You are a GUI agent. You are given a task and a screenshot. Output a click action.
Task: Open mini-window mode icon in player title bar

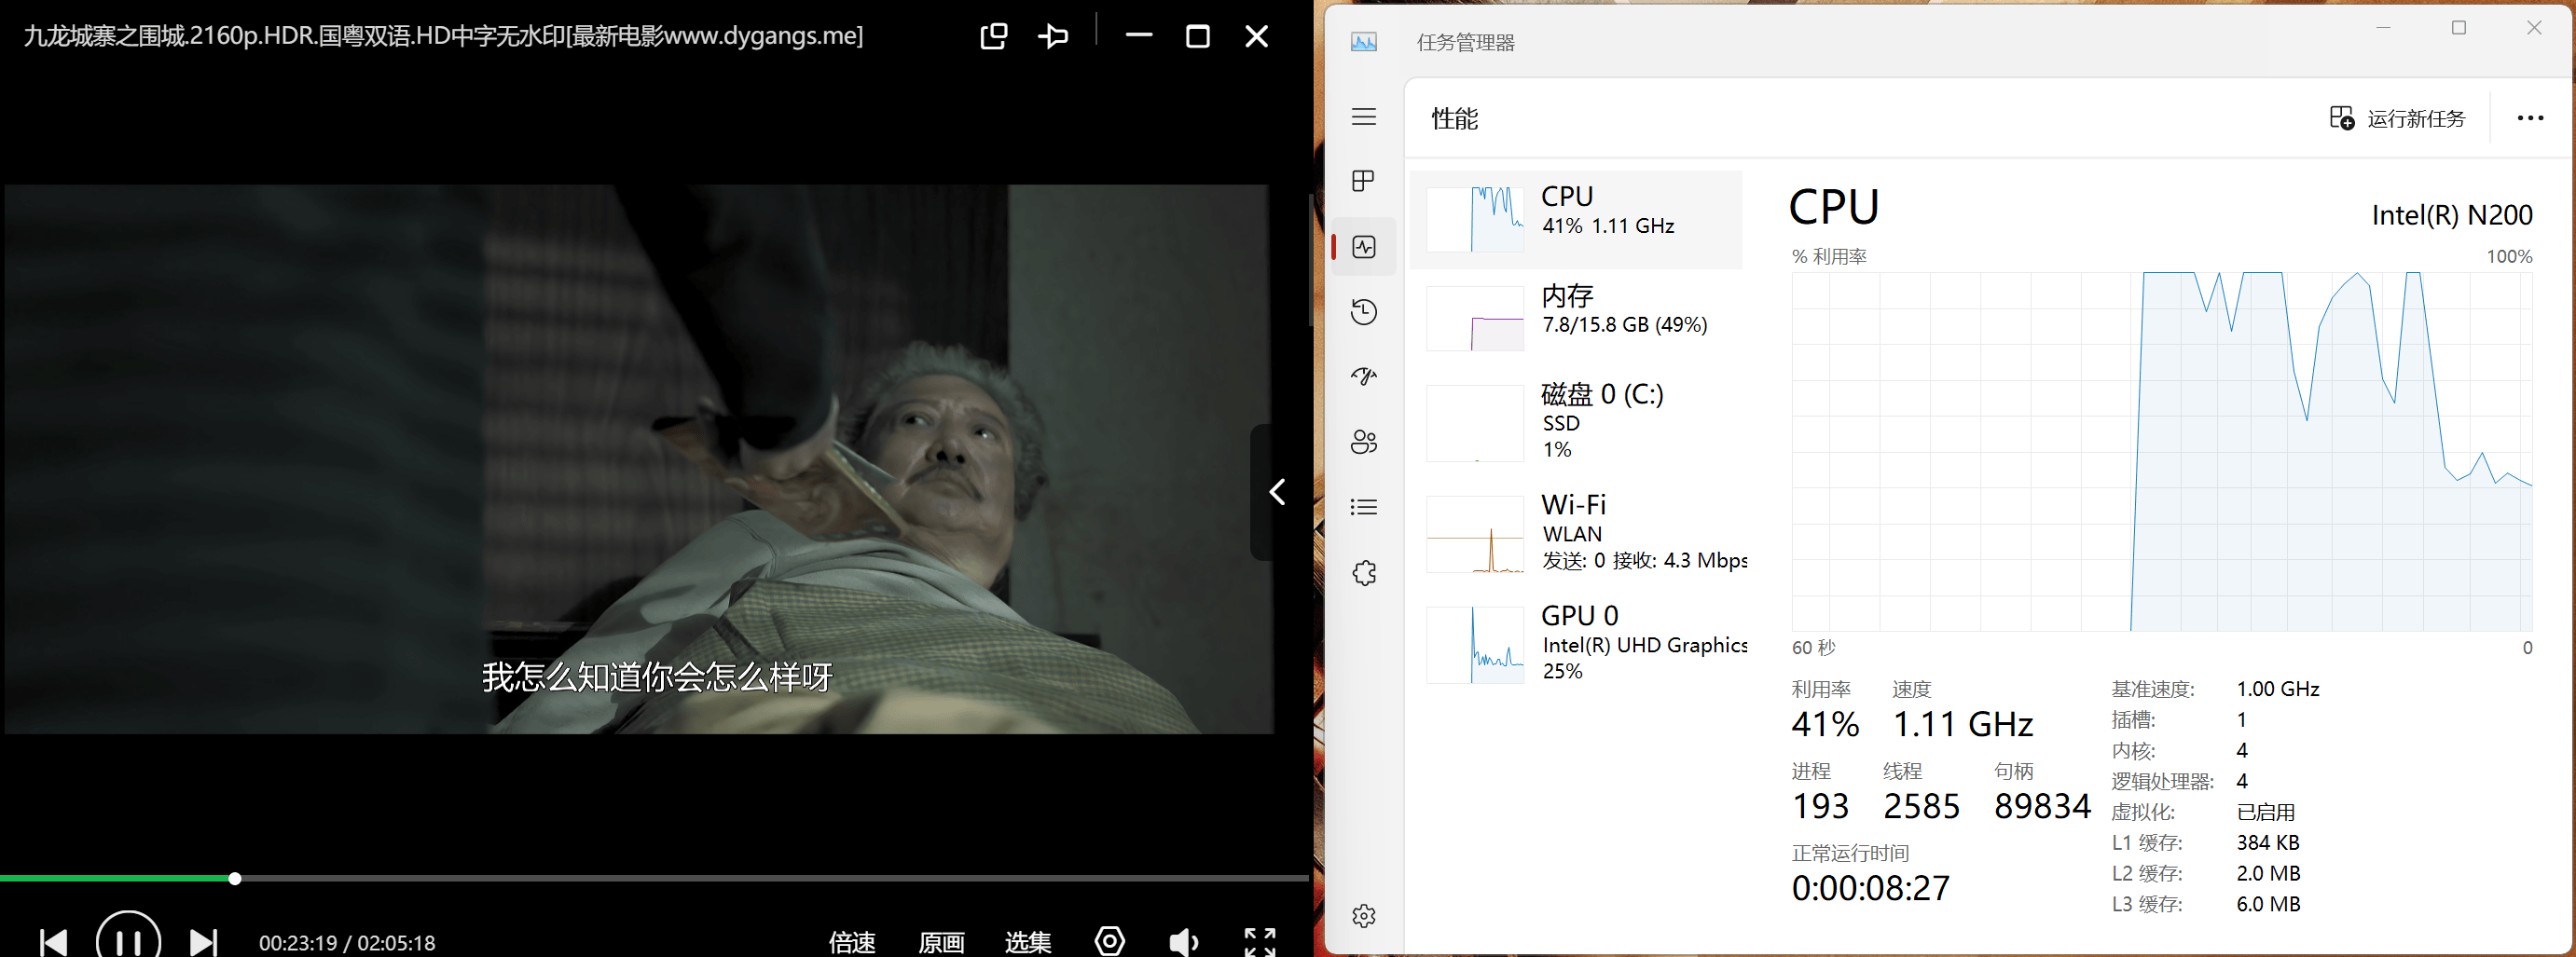click(993, 36)
